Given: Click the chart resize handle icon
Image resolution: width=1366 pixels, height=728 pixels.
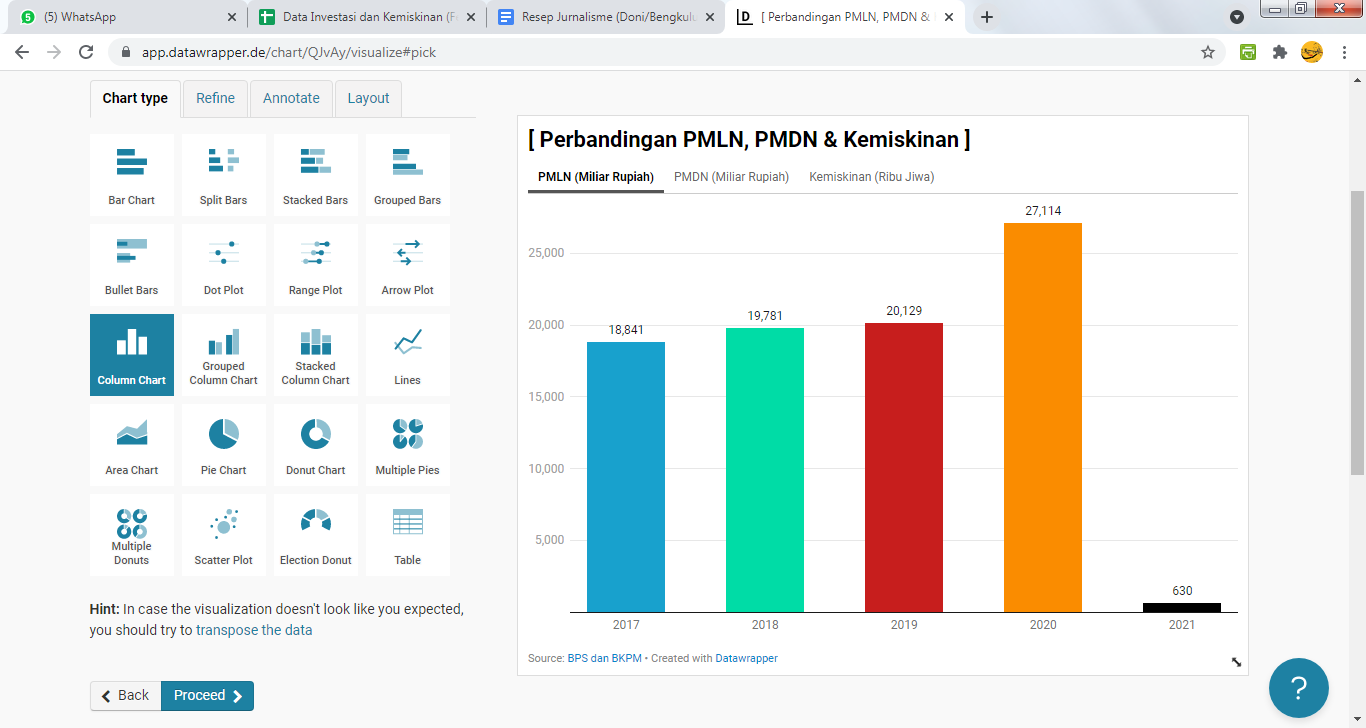Looking at the screenshot, I should pos(1236,661).
